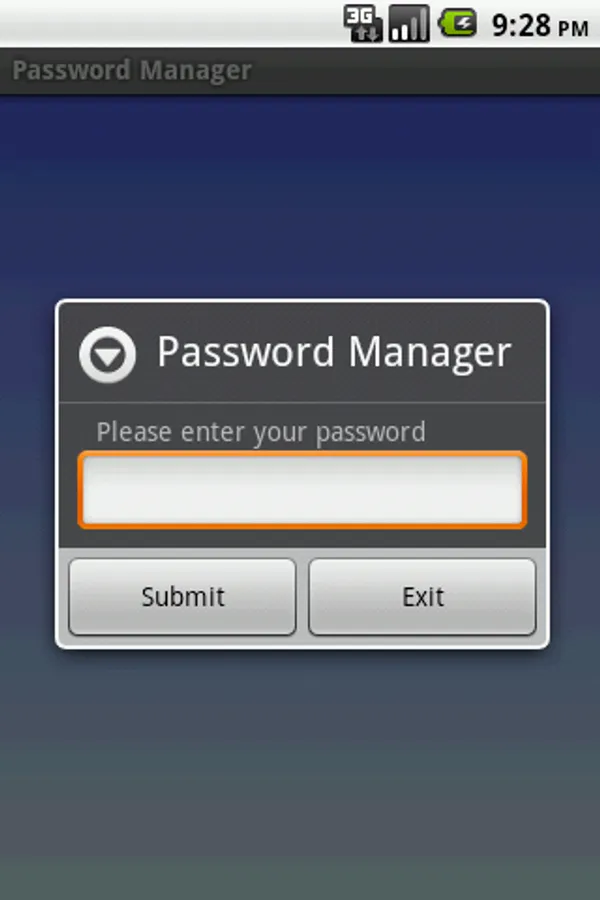Tap the 9:28 clock in status bar

[521, 26]
